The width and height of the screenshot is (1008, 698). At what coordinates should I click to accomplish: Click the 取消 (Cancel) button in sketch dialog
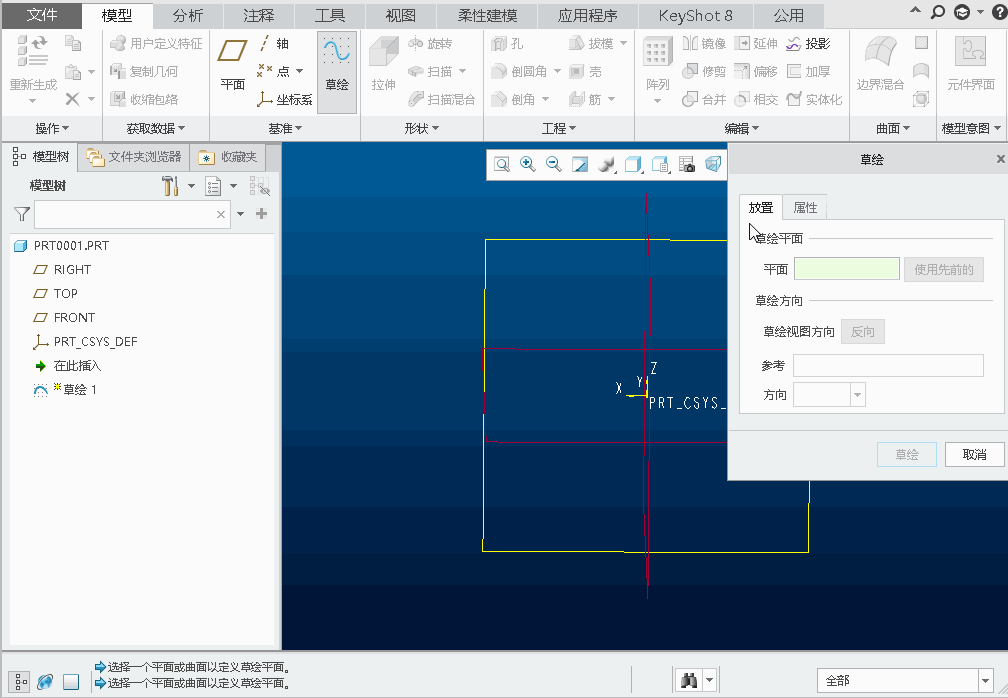(975, 454)
